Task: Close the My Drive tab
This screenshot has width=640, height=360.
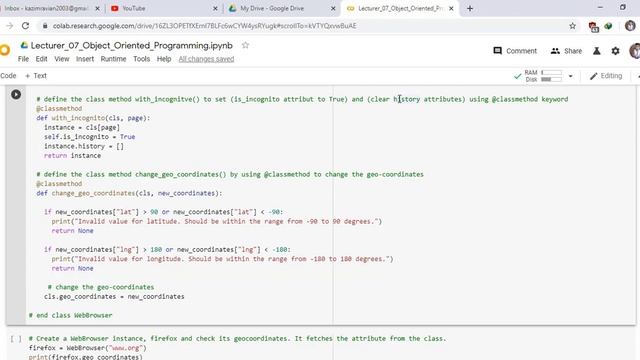Action: [333, 8]
